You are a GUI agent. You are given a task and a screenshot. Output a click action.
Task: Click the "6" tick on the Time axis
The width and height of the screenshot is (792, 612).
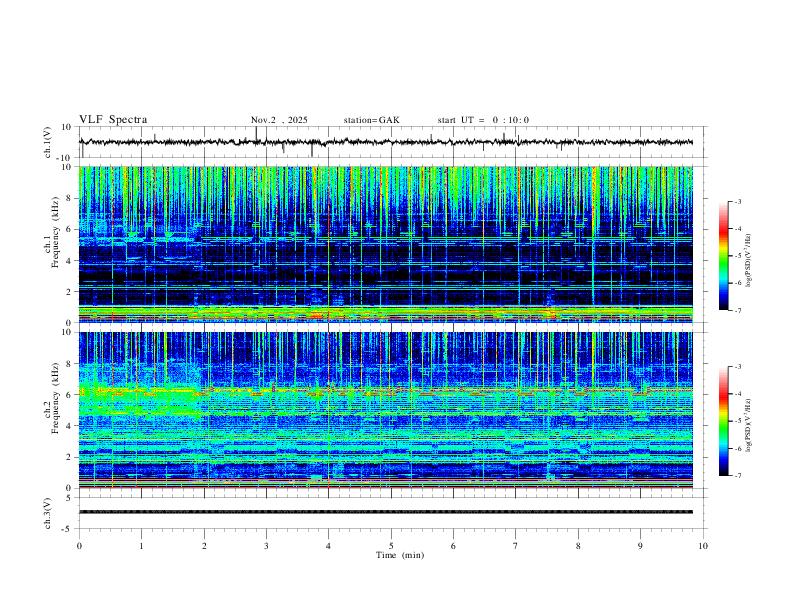[454, 546]
